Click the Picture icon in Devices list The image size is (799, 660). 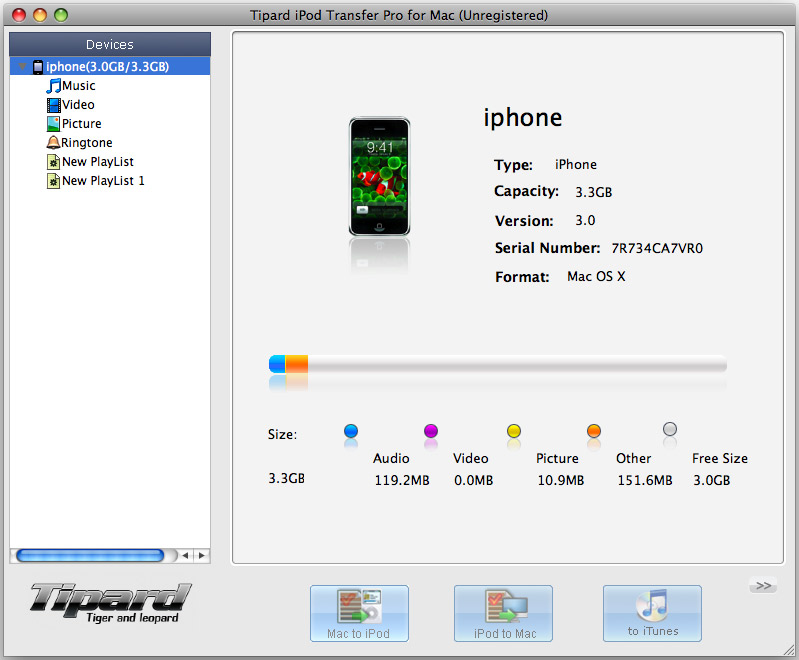54,124
